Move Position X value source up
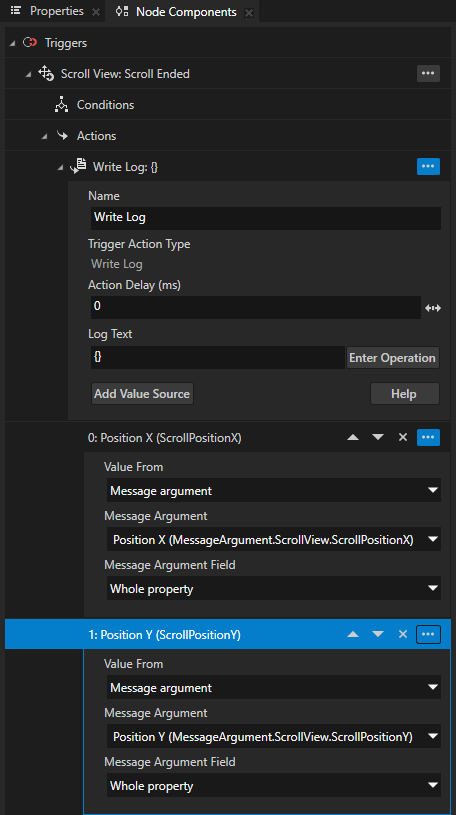This screenshot has width=456, height=815. click(353, 437)
